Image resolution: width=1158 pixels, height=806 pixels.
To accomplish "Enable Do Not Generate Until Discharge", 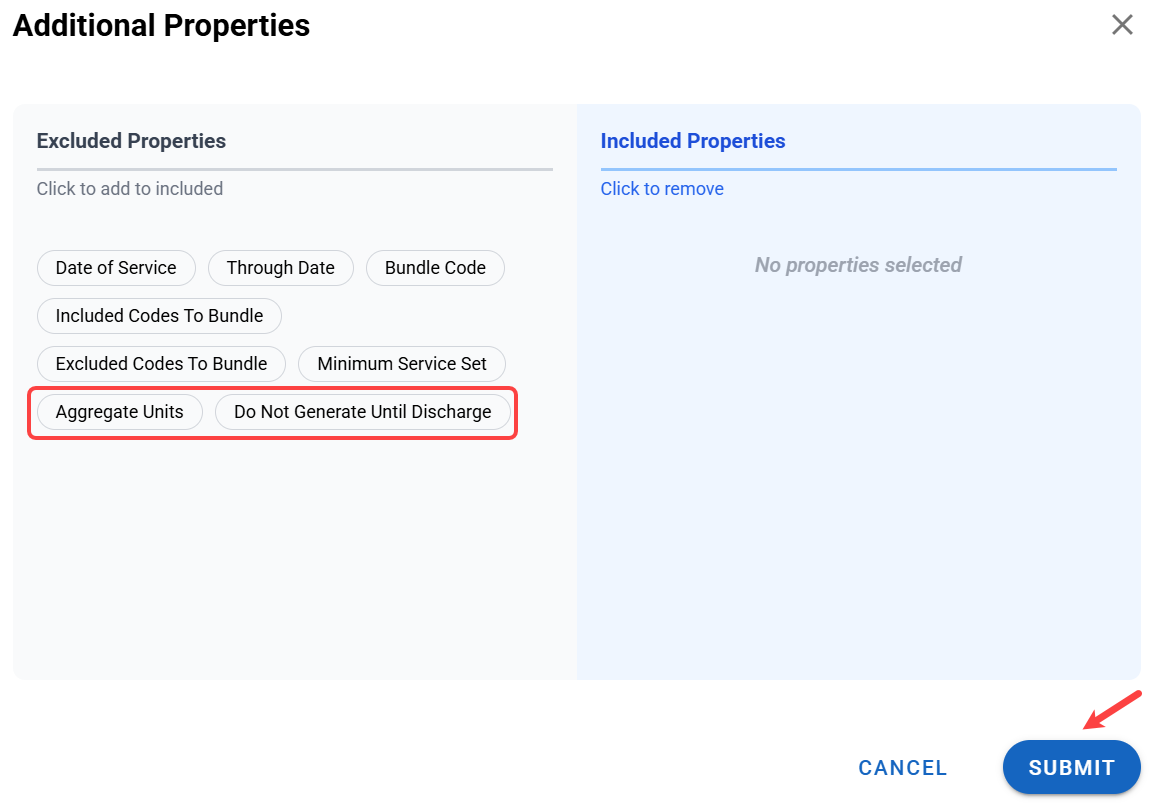I will click(362, 412).
